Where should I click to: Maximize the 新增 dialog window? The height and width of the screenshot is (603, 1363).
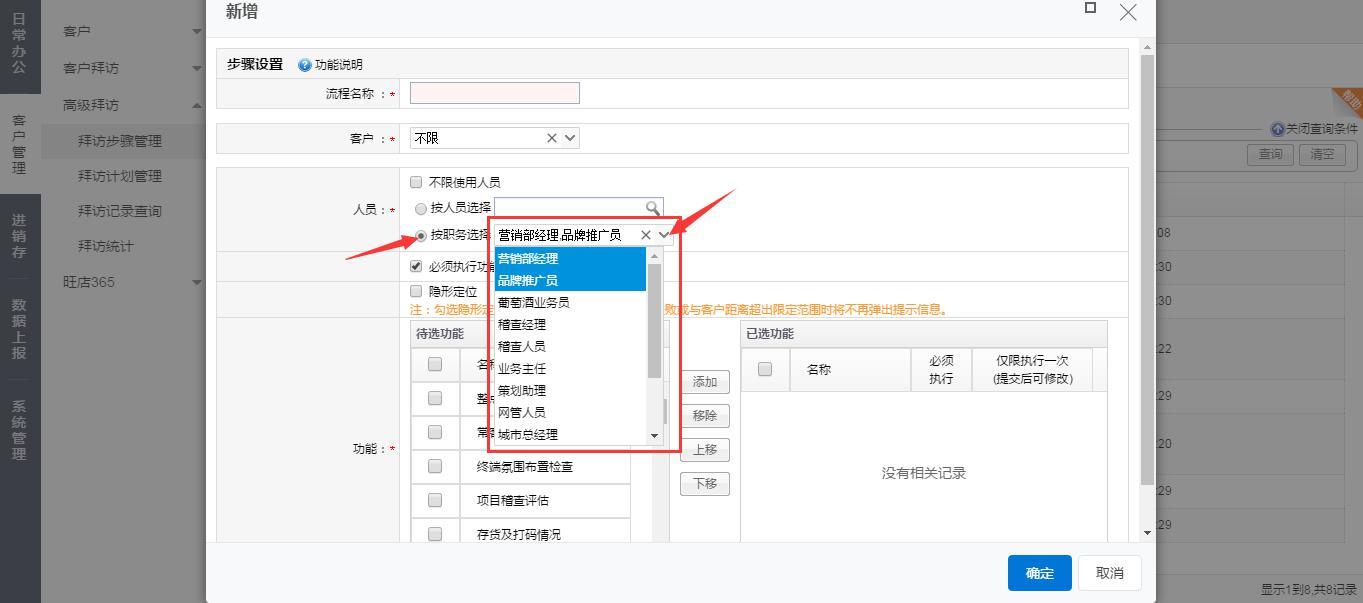point(1090,8)
